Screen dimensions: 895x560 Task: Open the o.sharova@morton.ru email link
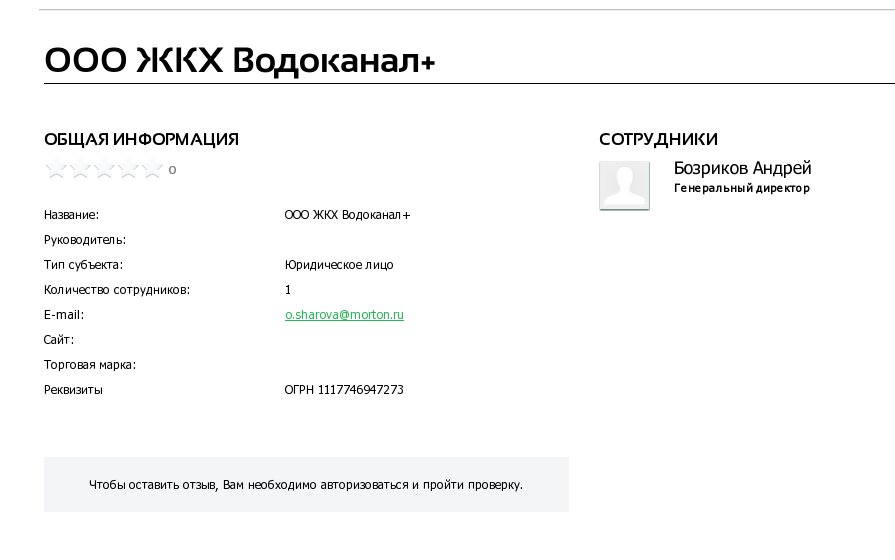[344, 315]
